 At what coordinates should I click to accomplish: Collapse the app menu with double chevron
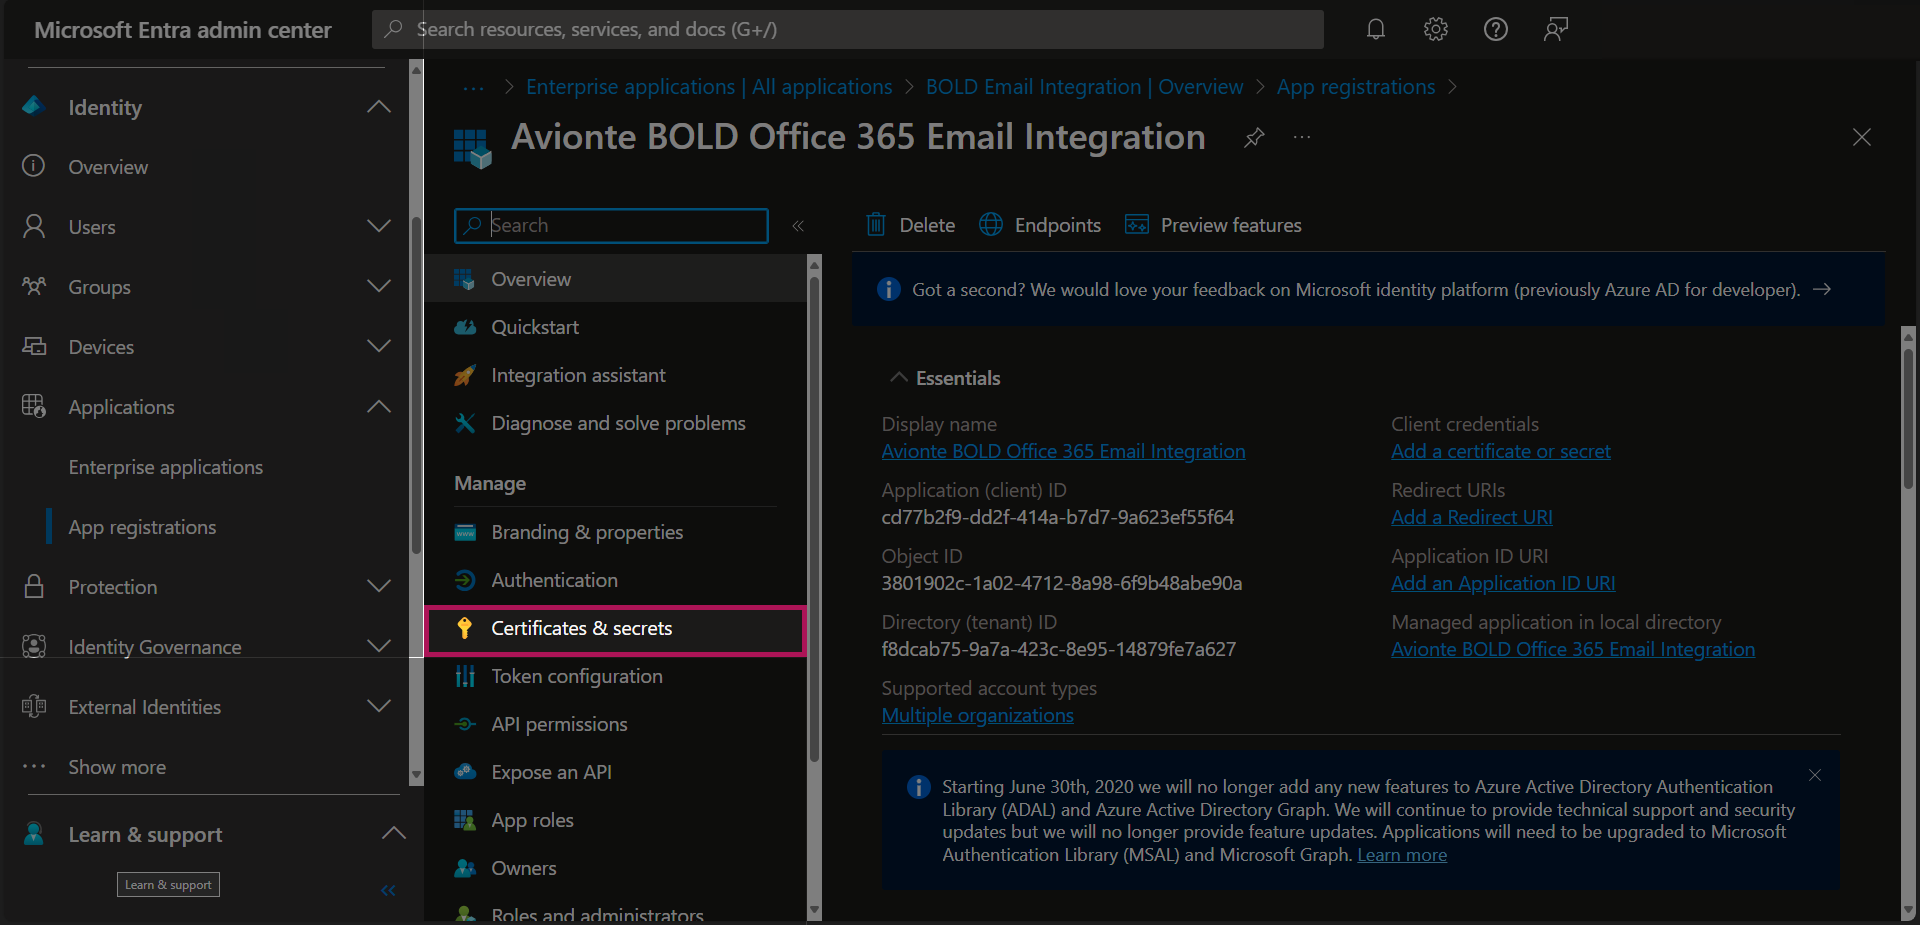[798, 226]
